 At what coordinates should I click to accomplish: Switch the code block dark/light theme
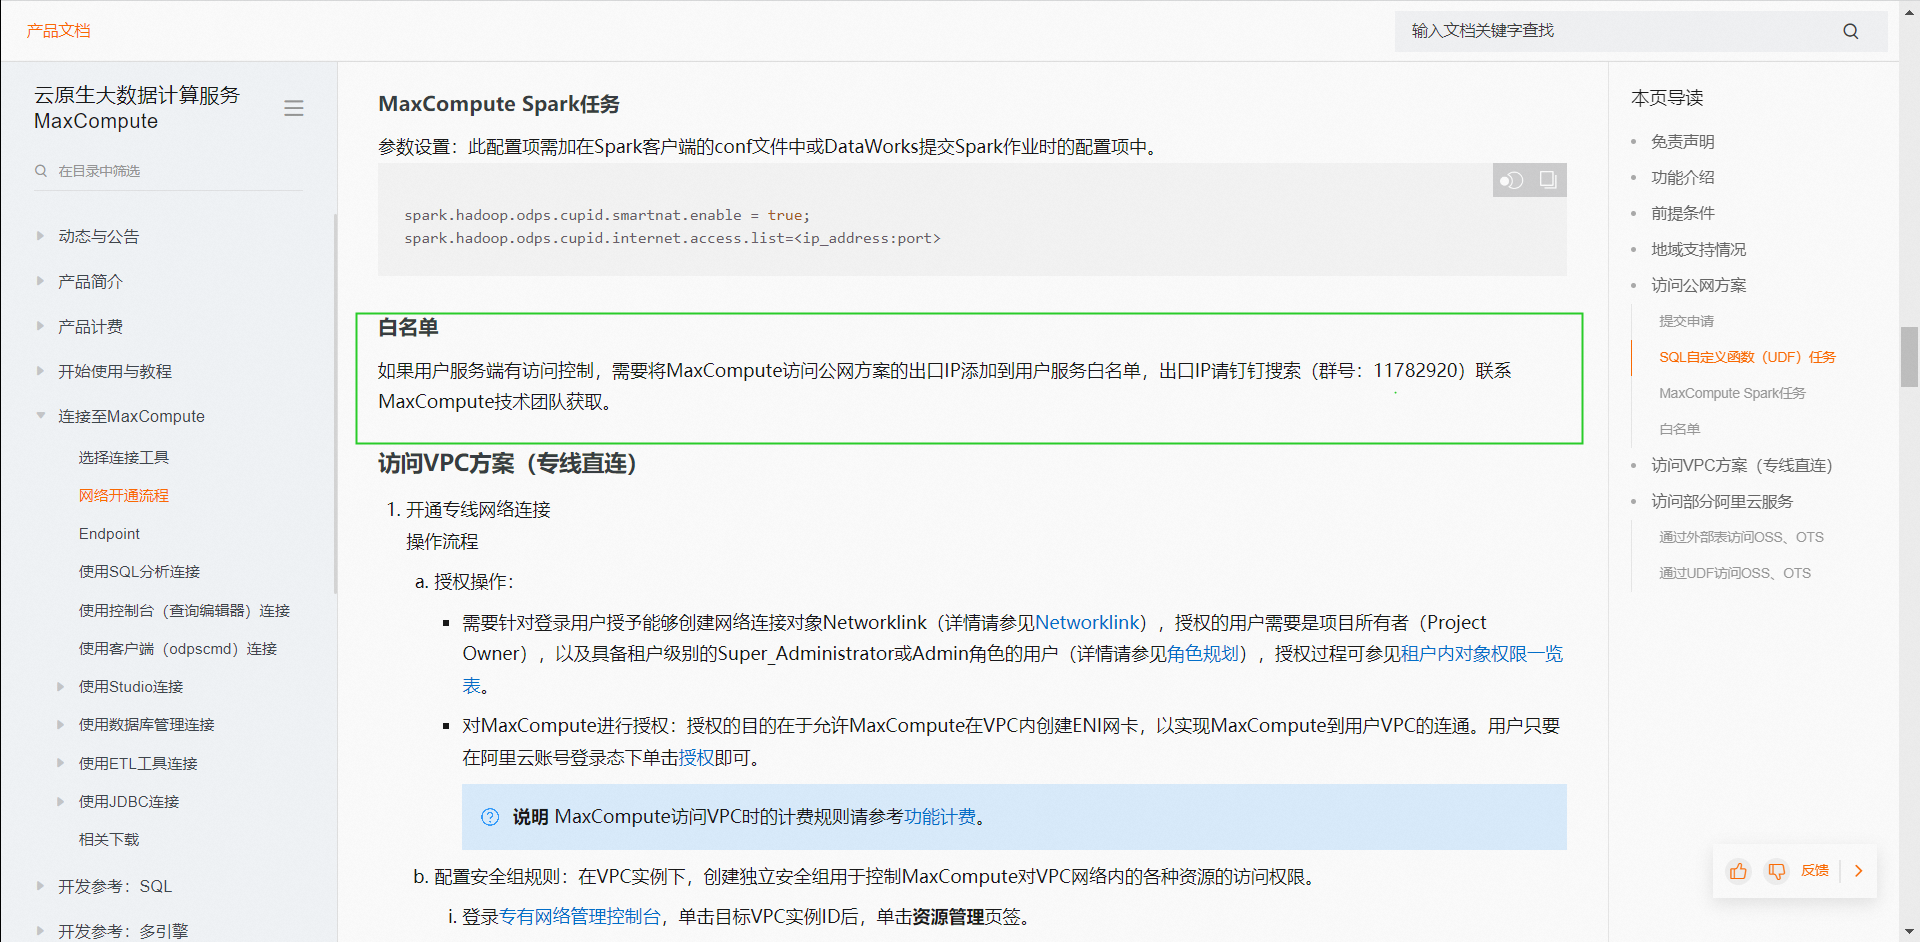pos(1511,180)
